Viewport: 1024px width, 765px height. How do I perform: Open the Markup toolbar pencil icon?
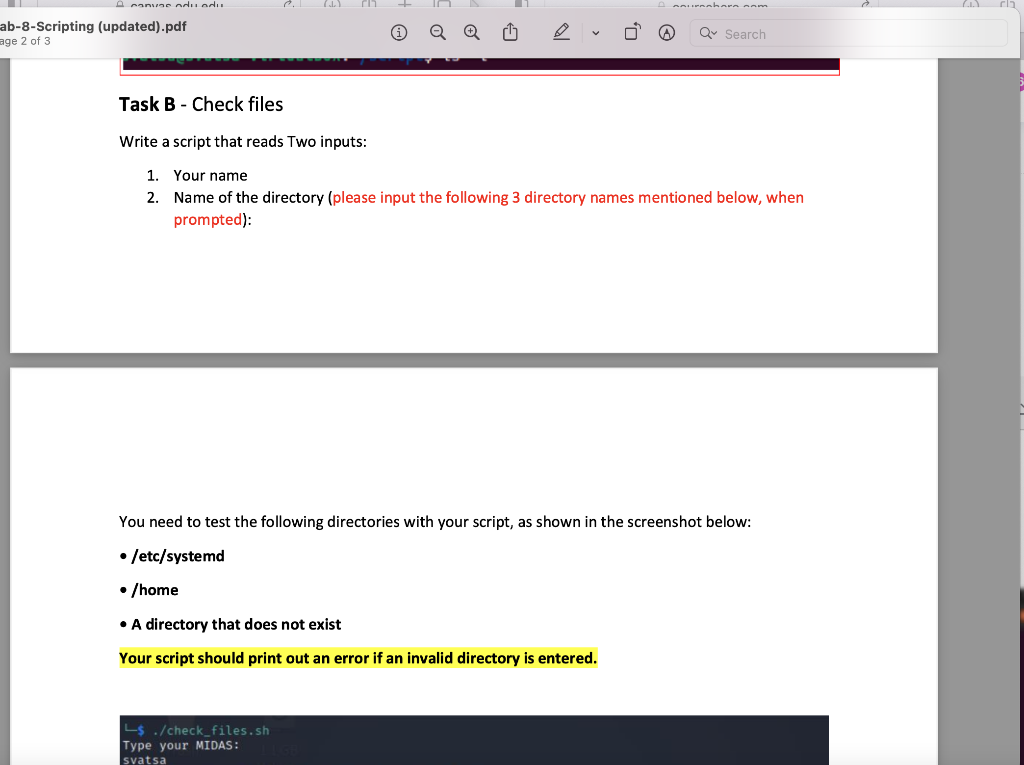(561, 31)
